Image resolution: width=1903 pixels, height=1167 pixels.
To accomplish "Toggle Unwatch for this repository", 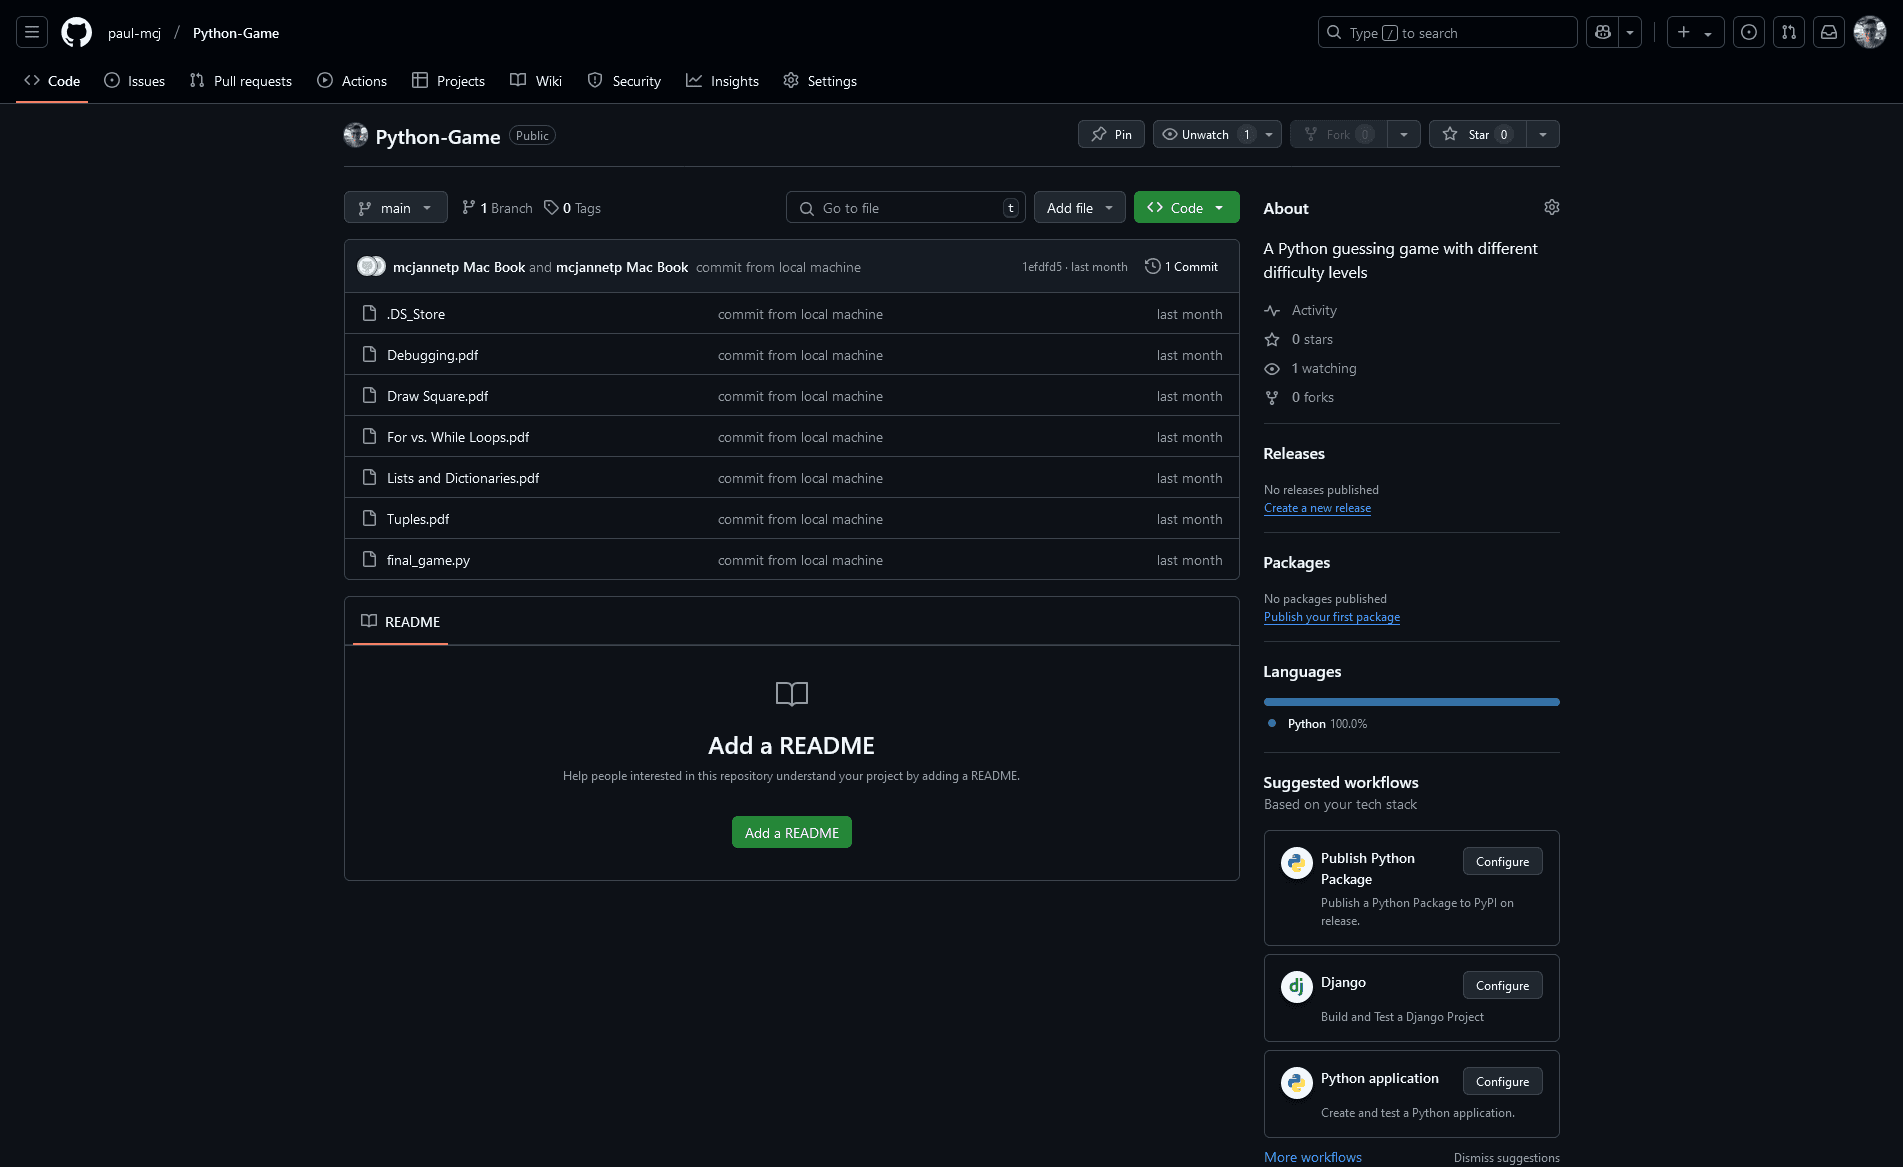I will [x=1204, y=134].
